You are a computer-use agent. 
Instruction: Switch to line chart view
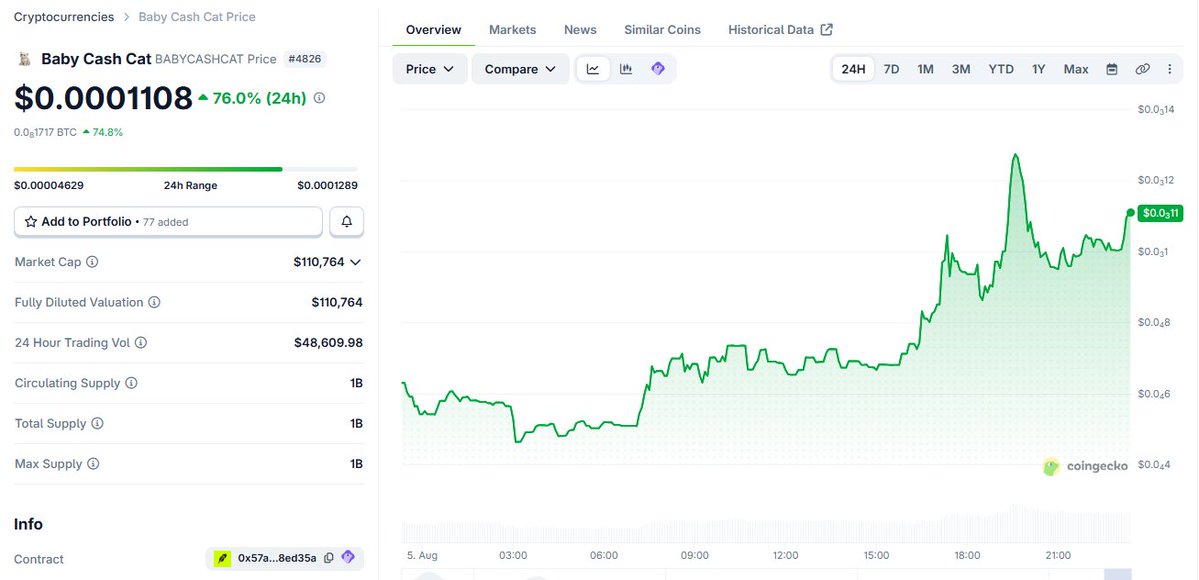point(593,69)
